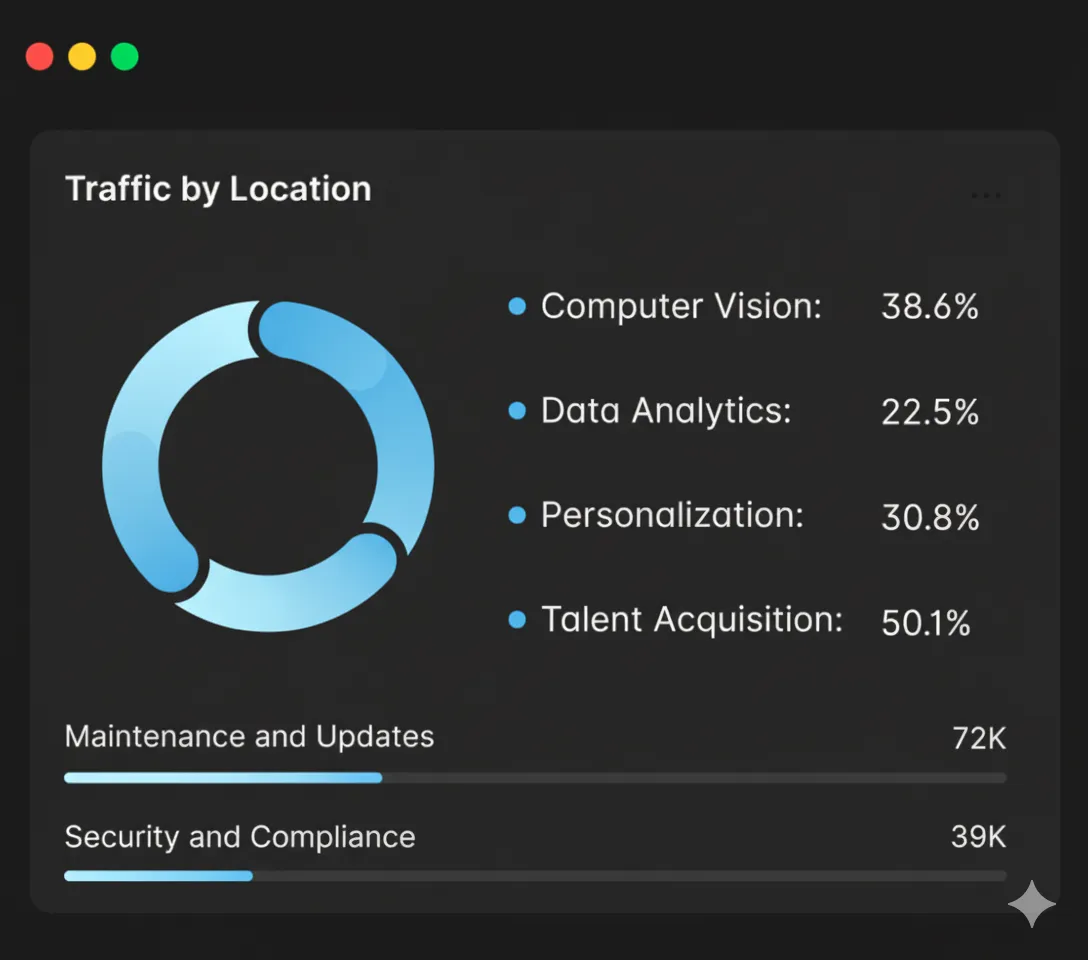Click the Personalization legend dot
Screen dimensions: 1088x960
pos(517,516)
